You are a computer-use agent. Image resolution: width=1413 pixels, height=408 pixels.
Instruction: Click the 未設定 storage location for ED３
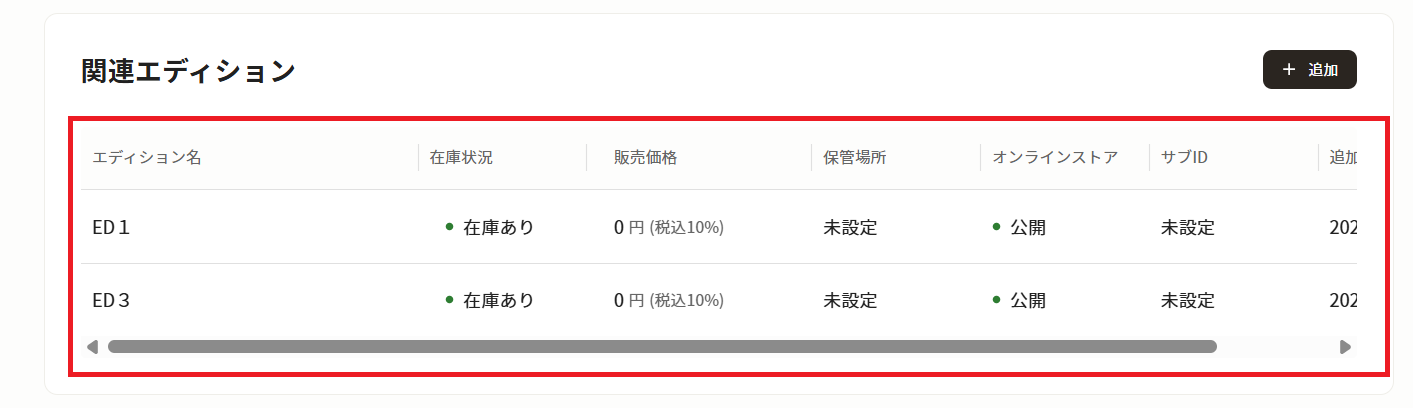850,300
